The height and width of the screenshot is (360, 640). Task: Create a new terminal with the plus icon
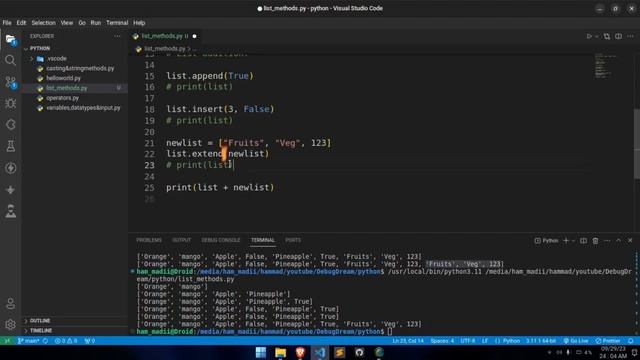[566, 240]
